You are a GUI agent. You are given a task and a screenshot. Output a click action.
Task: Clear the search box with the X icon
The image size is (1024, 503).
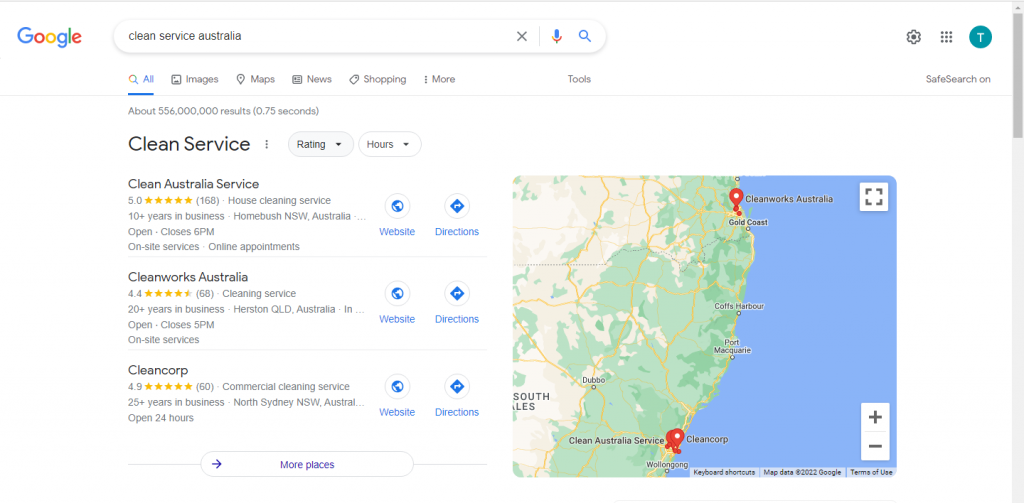pos(521,36)
